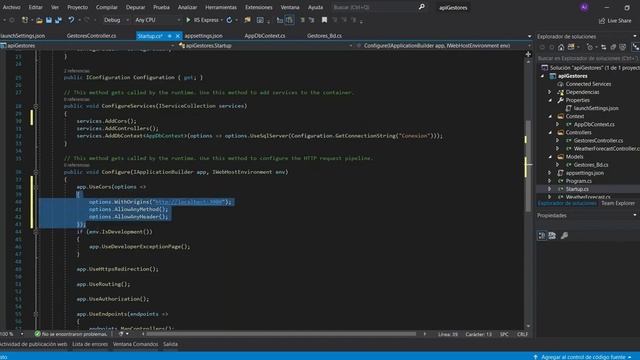Click the Categorized icon in Propiedades panel
This screenshot has width=640, height=360.
(542, 236)
